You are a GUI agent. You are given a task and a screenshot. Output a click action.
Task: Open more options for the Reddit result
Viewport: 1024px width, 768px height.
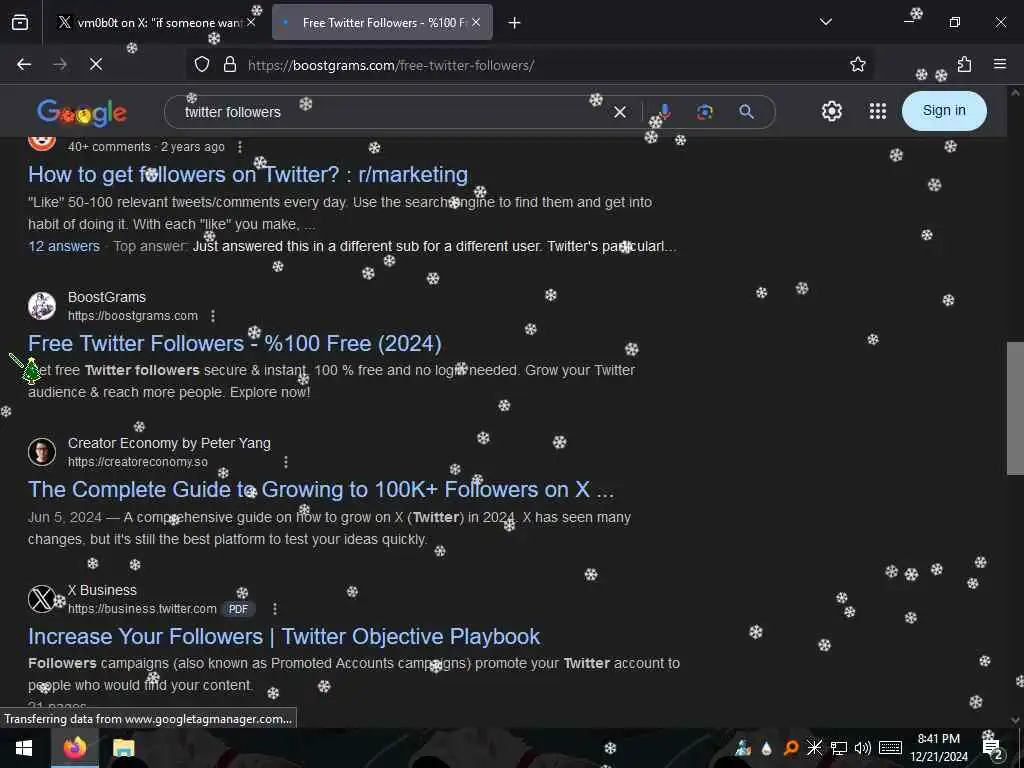(x=240, y=147)
